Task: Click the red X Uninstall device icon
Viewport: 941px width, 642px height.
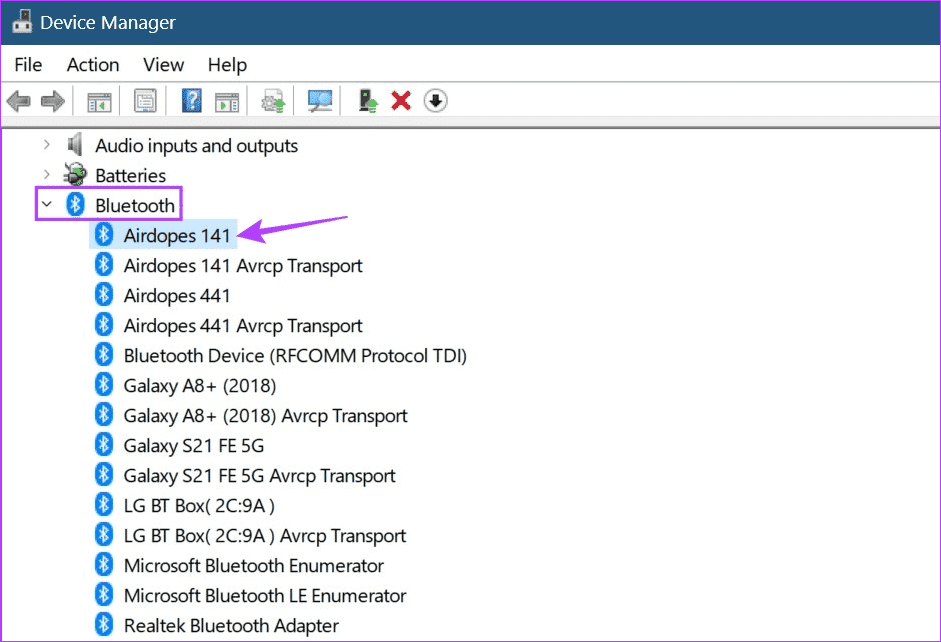Action: pyautogui.click(x=401, y=101)
